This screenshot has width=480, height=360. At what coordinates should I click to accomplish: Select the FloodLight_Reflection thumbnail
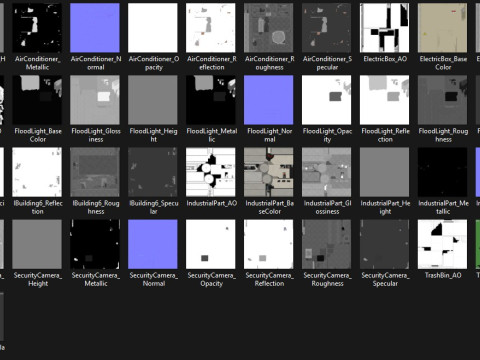coord(385,100)
